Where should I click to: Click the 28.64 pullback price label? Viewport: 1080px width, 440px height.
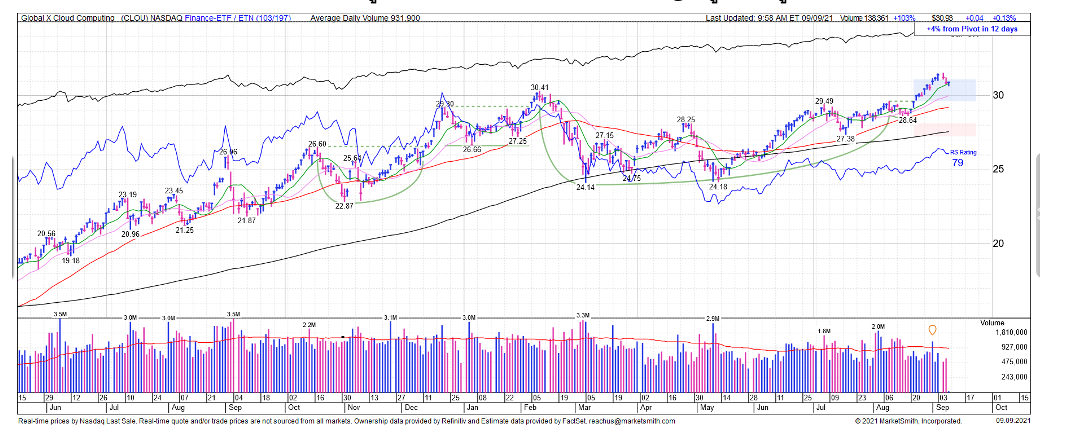pos(907,120)
